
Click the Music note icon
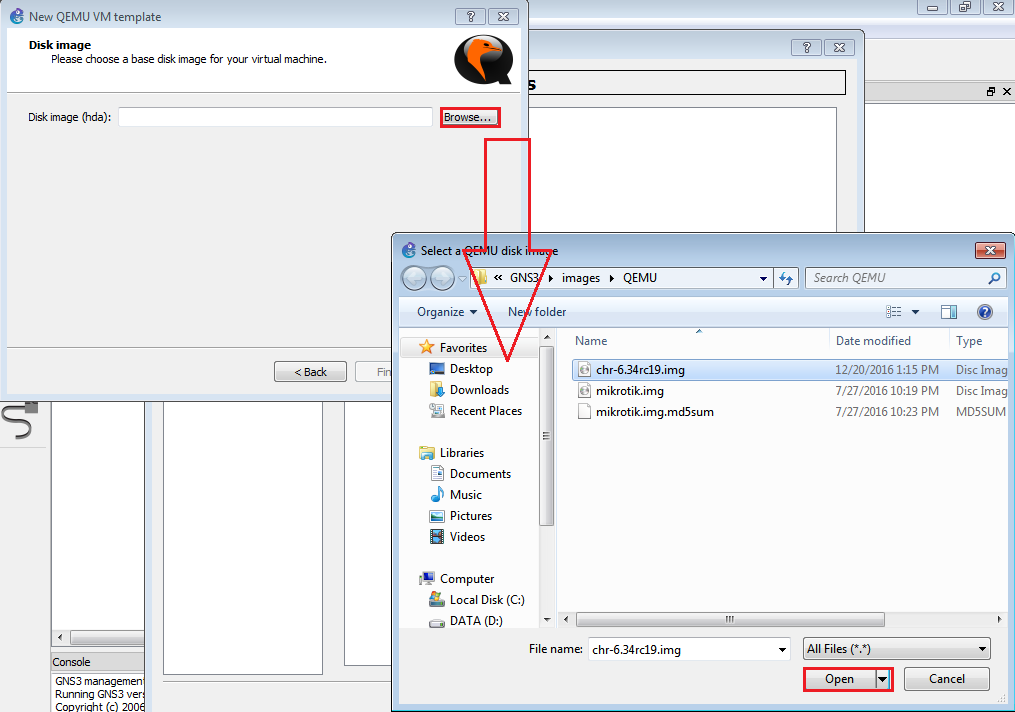pos(437,495)
